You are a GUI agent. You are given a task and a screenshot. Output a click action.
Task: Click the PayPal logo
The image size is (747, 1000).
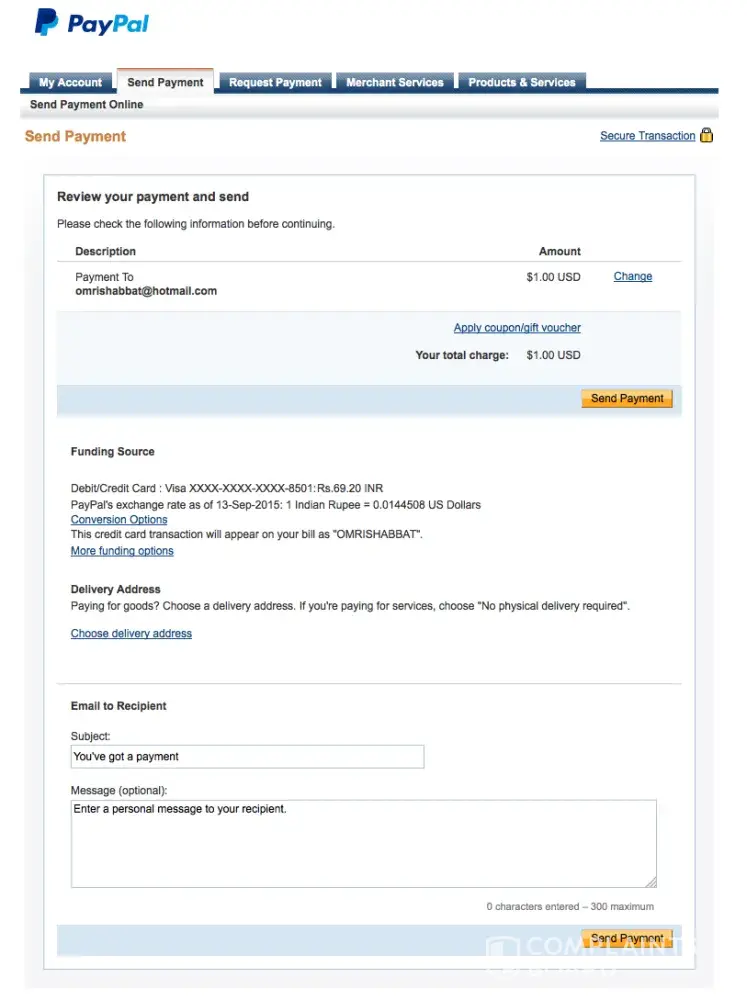click(x=92, y=23)
